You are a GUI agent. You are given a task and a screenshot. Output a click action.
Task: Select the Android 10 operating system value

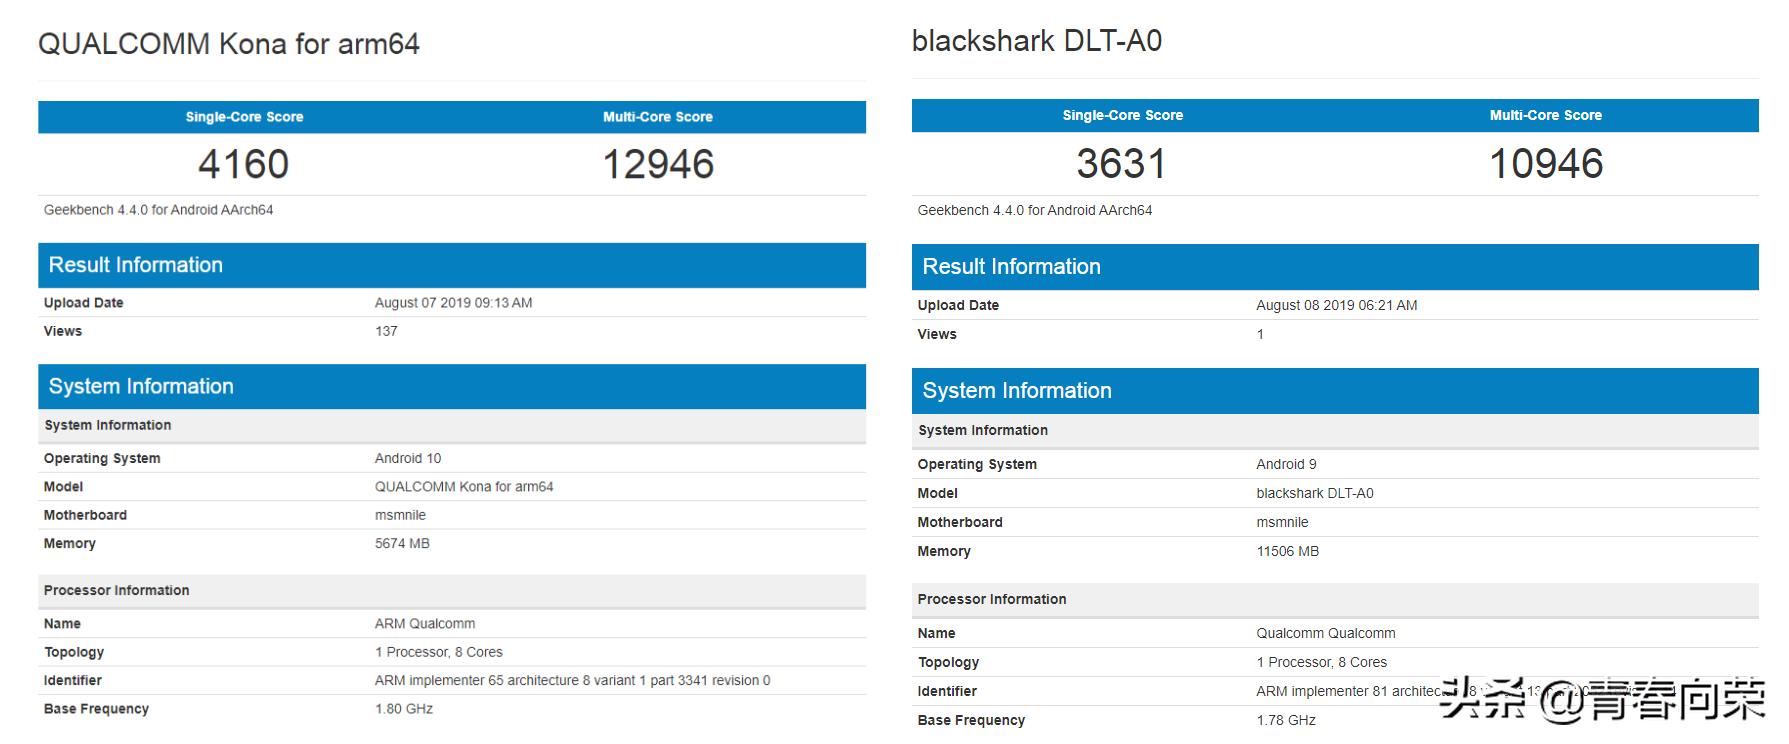pyautogui.click(x=408, y=458)
